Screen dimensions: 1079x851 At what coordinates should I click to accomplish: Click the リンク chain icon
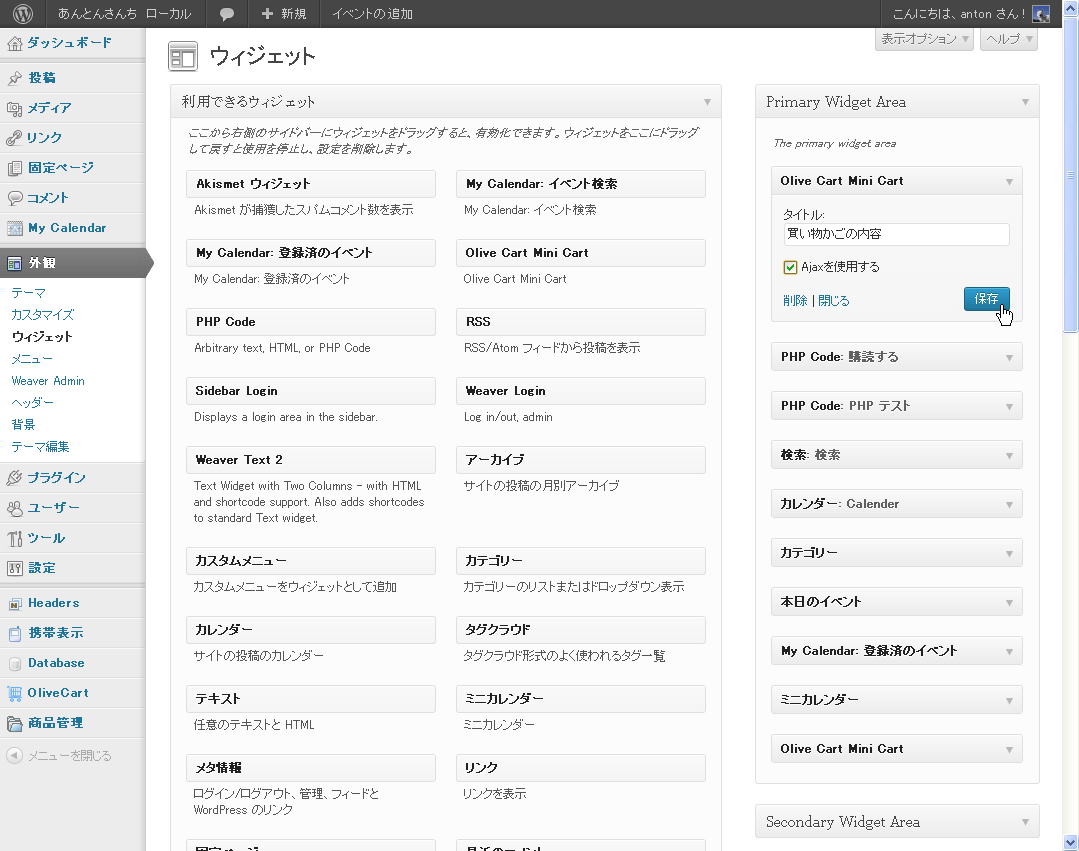coord(14,138)
